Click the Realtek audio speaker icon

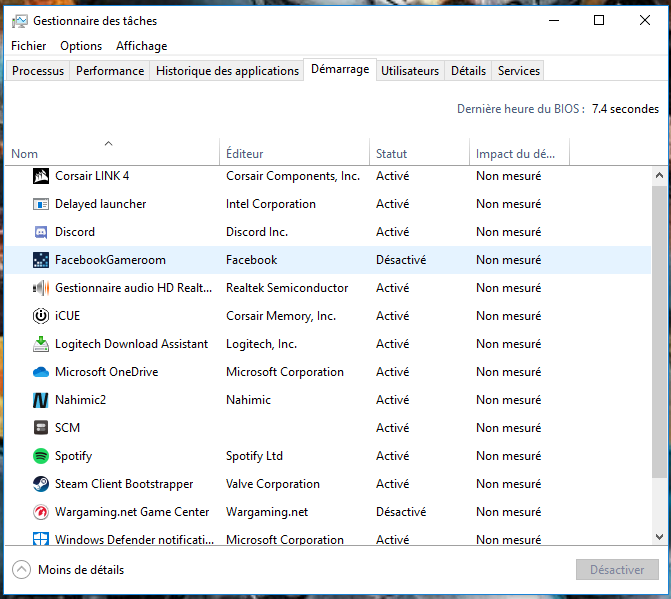(41, 288)
